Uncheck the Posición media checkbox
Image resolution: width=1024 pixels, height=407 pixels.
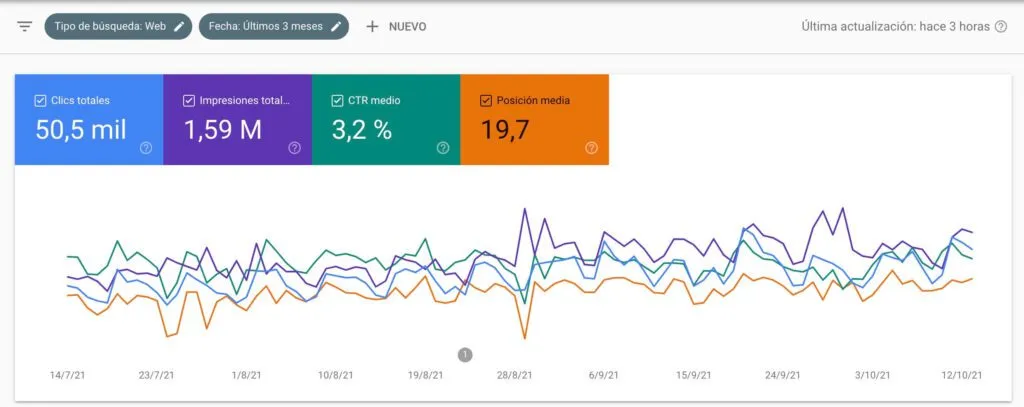coord(485,101)
